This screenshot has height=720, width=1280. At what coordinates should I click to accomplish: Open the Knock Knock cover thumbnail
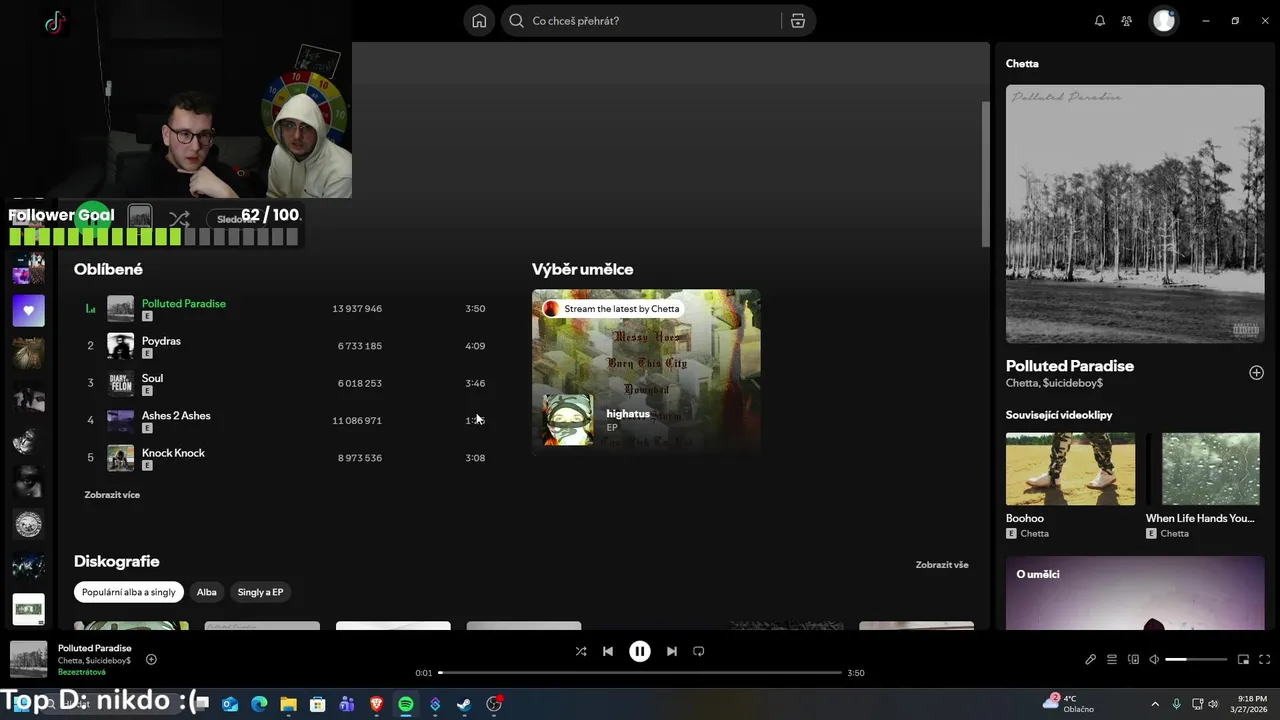pos(121,458)
